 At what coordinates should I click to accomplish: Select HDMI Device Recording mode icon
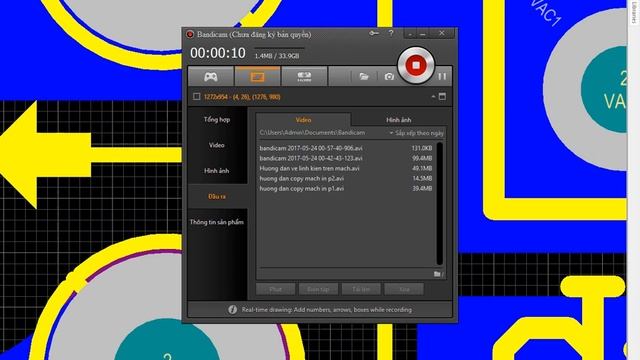(x=304, y=77)
